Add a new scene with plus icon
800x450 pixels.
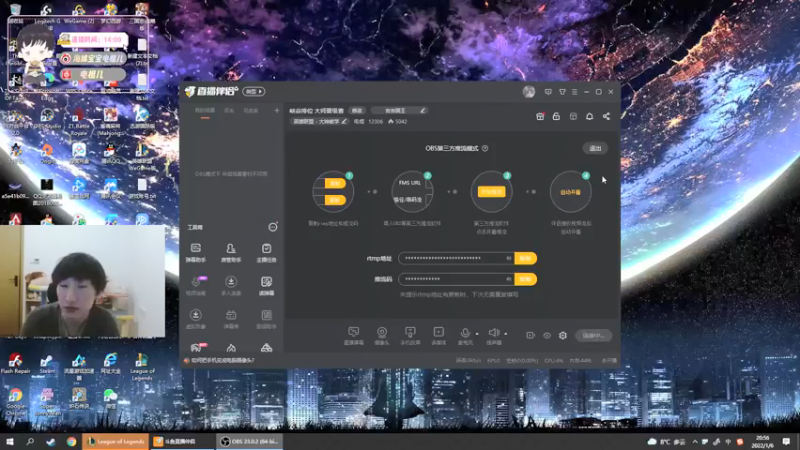pos(277,111)
